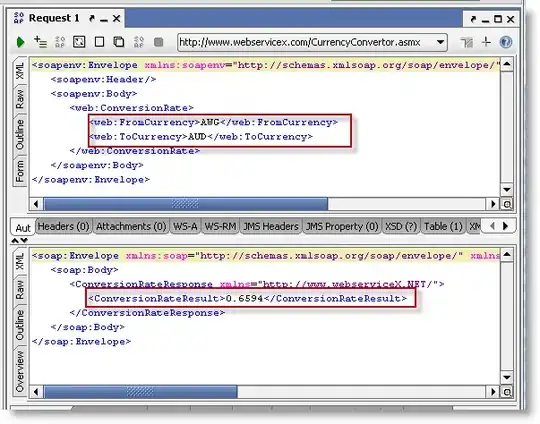This screenshot has width=540, height=424.
Task: Click the ConversionRateResult value 0.6594
Action: (x=244, y=299)
